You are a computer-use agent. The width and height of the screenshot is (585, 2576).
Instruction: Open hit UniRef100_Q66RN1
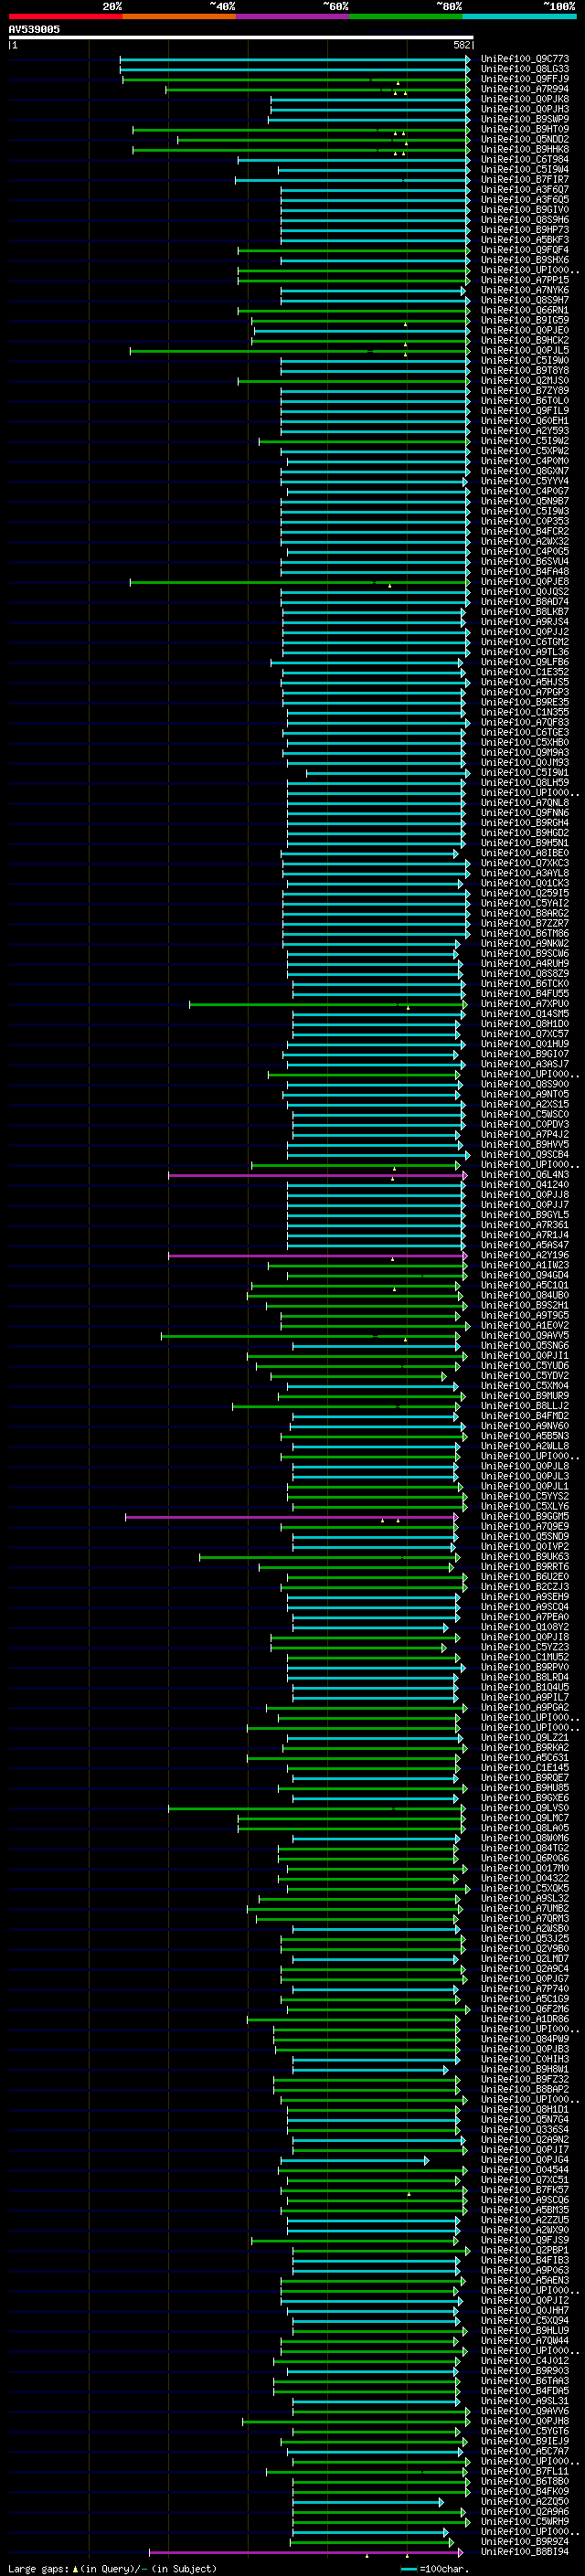(524, 310)
